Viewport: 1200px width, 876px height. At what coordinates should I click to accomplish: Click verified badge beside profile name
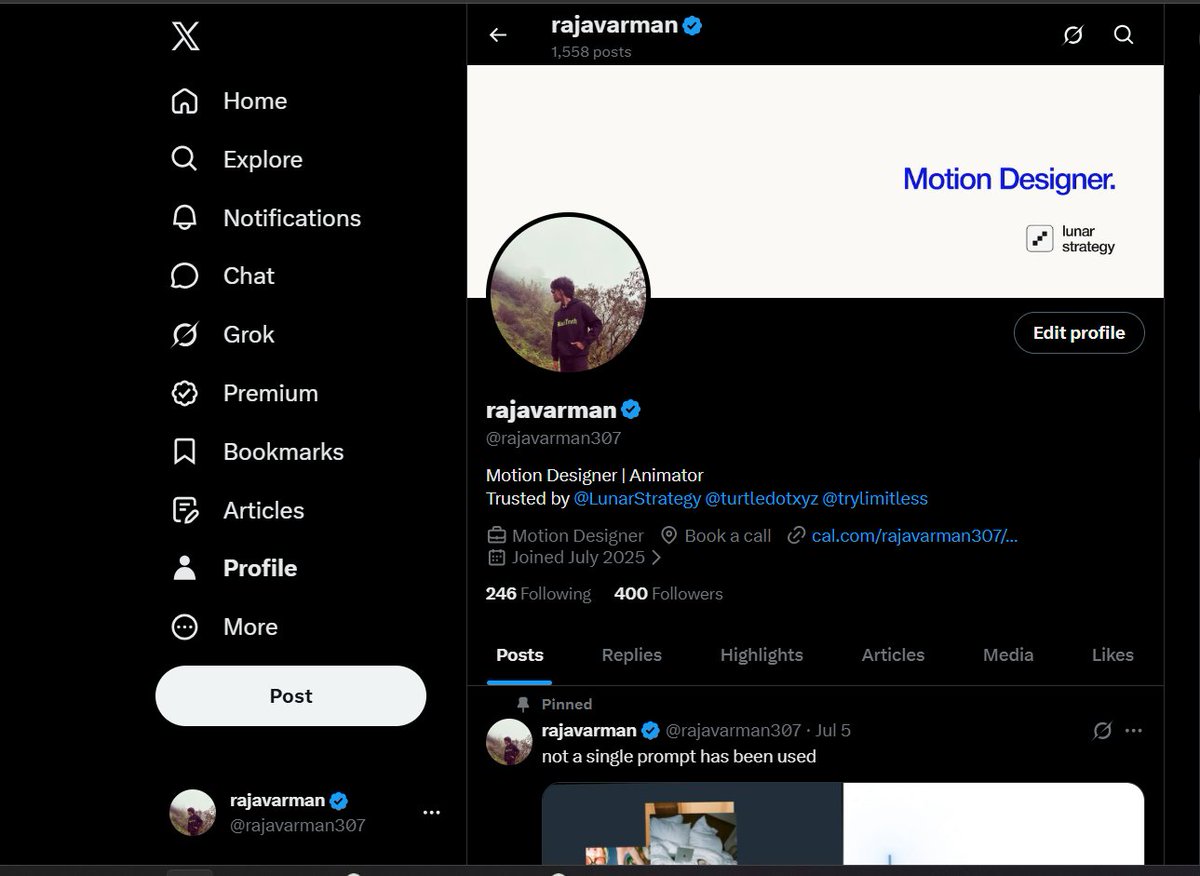tap(631, 409)
